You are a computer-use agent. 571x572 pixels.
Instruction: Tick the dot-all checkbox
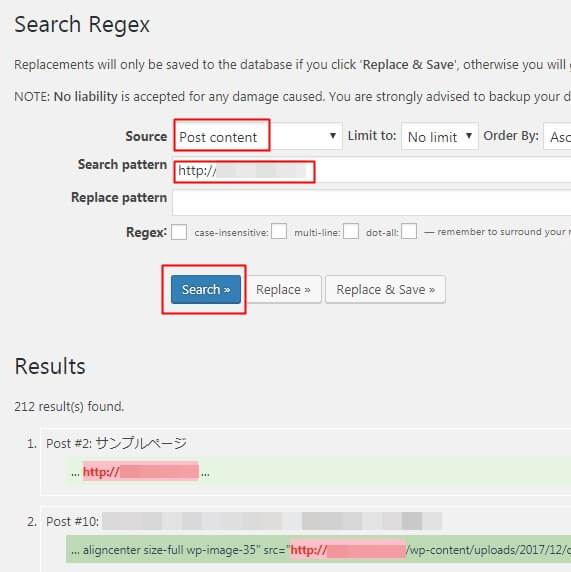(409, 231)
